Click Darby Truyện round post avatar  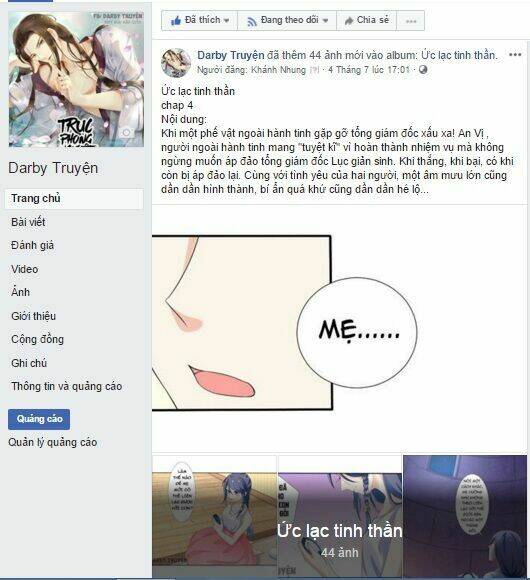click(176, 63)
